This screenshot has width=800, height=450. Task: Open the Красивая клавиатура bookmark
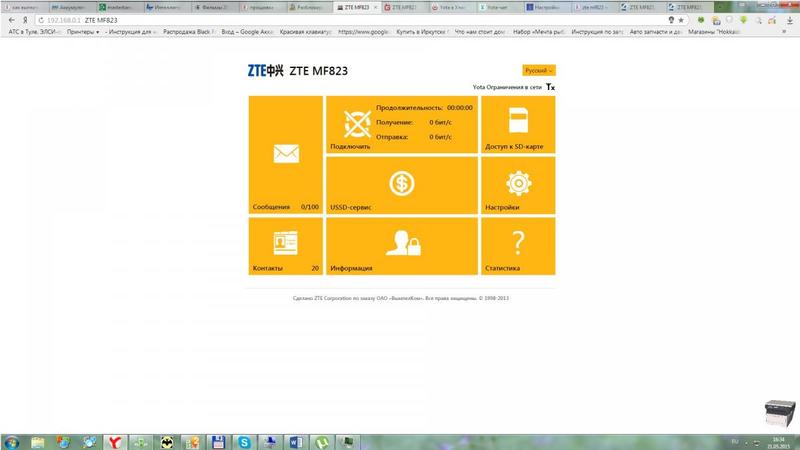(x=306, y=32)
